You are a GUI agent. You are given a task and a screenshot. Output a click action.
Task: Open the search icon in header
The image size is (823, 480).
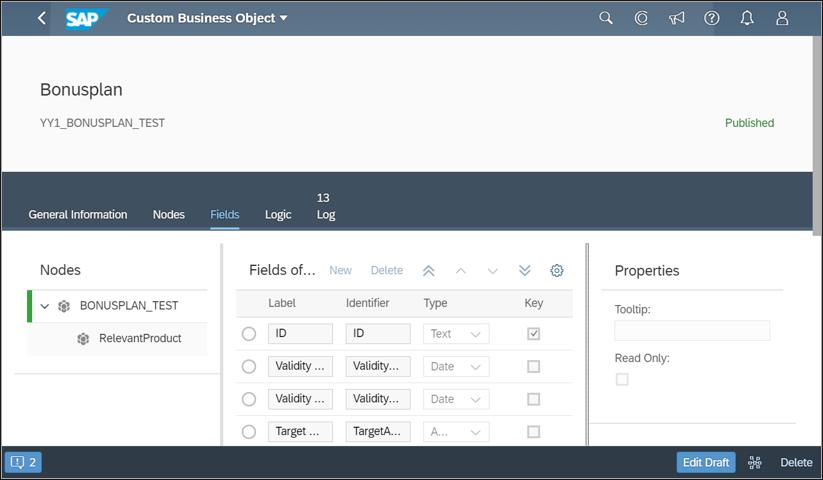point(606,18)
